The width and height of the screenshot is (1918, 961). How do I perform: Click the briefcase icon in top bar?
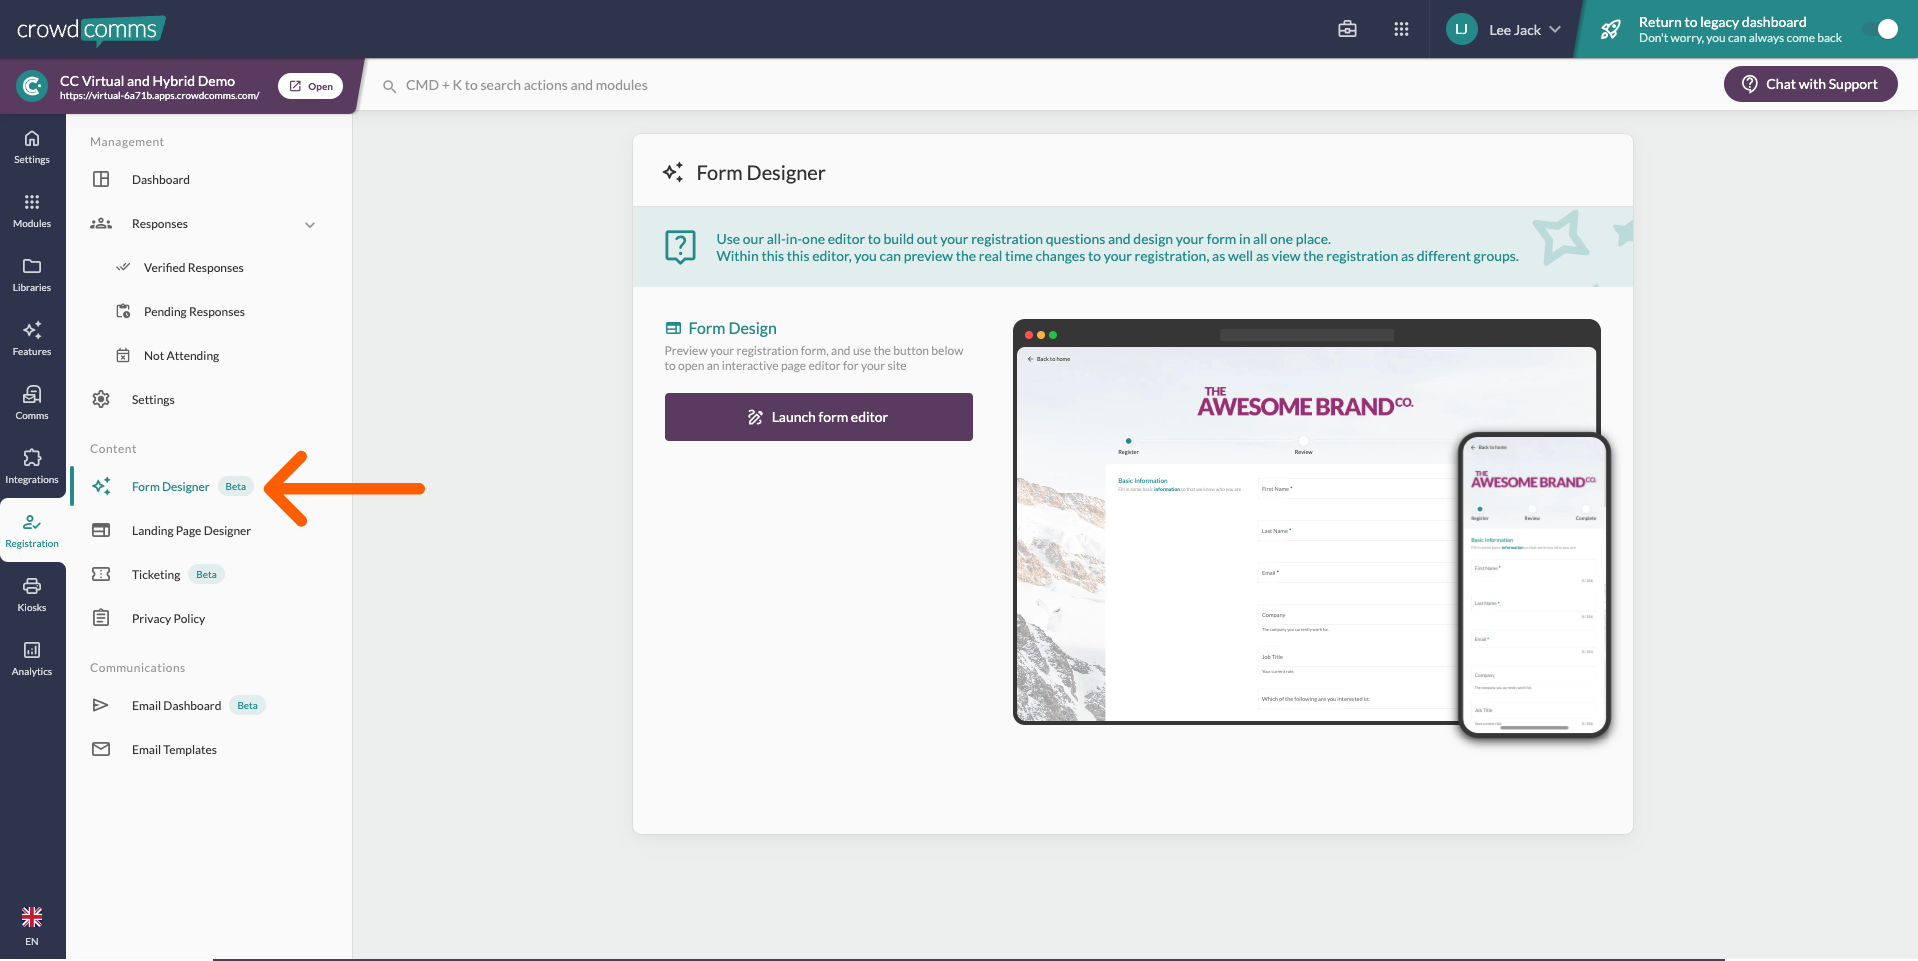pyautogui.click(x=1347, y=29)
